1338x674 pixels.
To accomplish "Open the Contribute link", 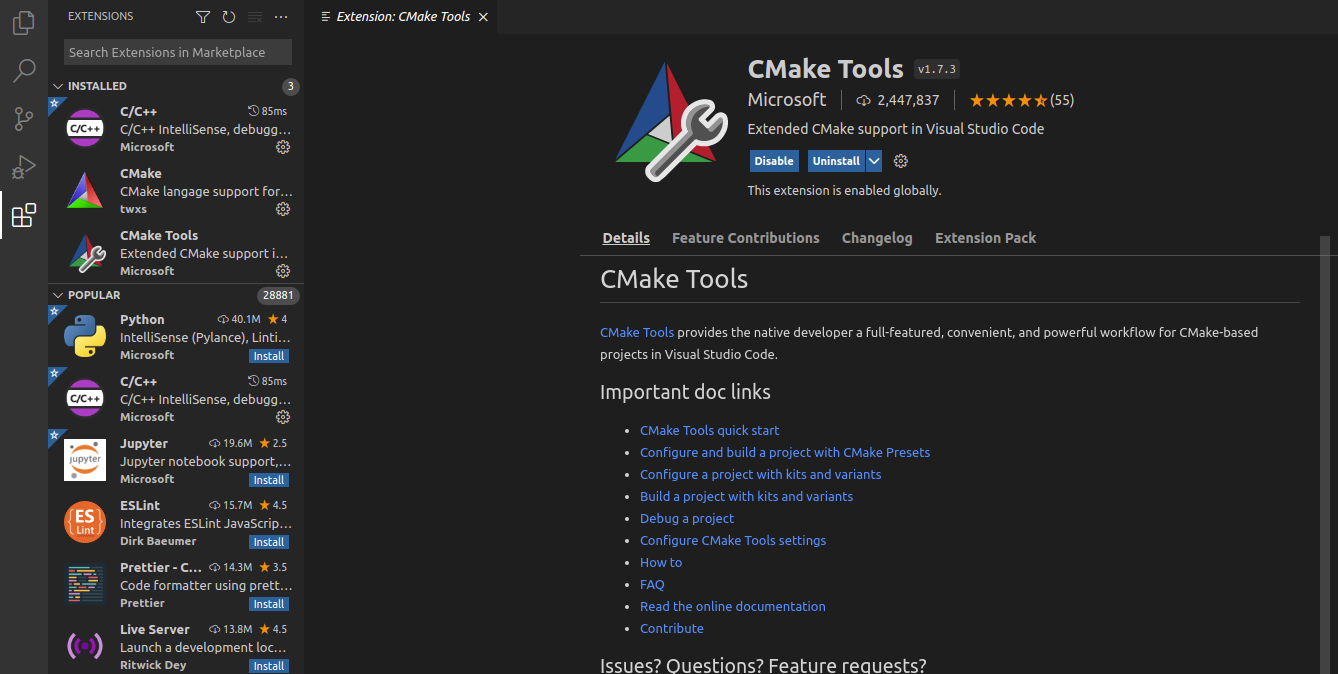I will pyautogui.click(x=672, y=628).
